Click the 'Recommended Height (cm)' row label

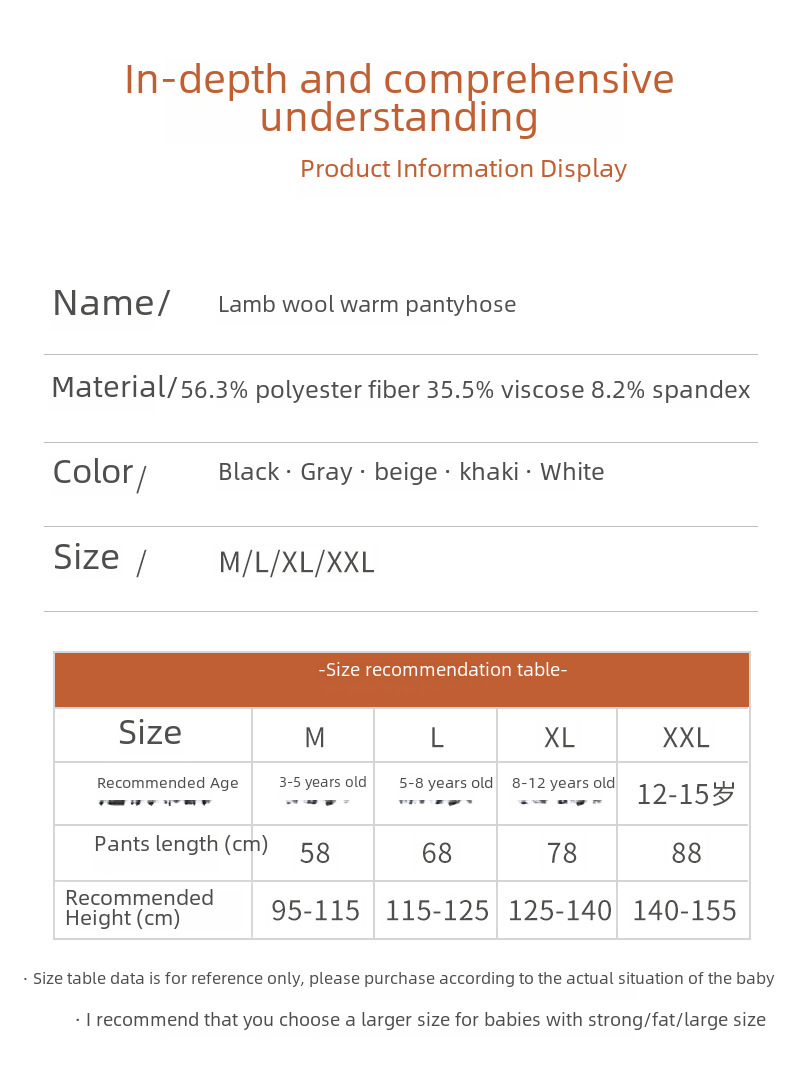(x=139, y=907)
